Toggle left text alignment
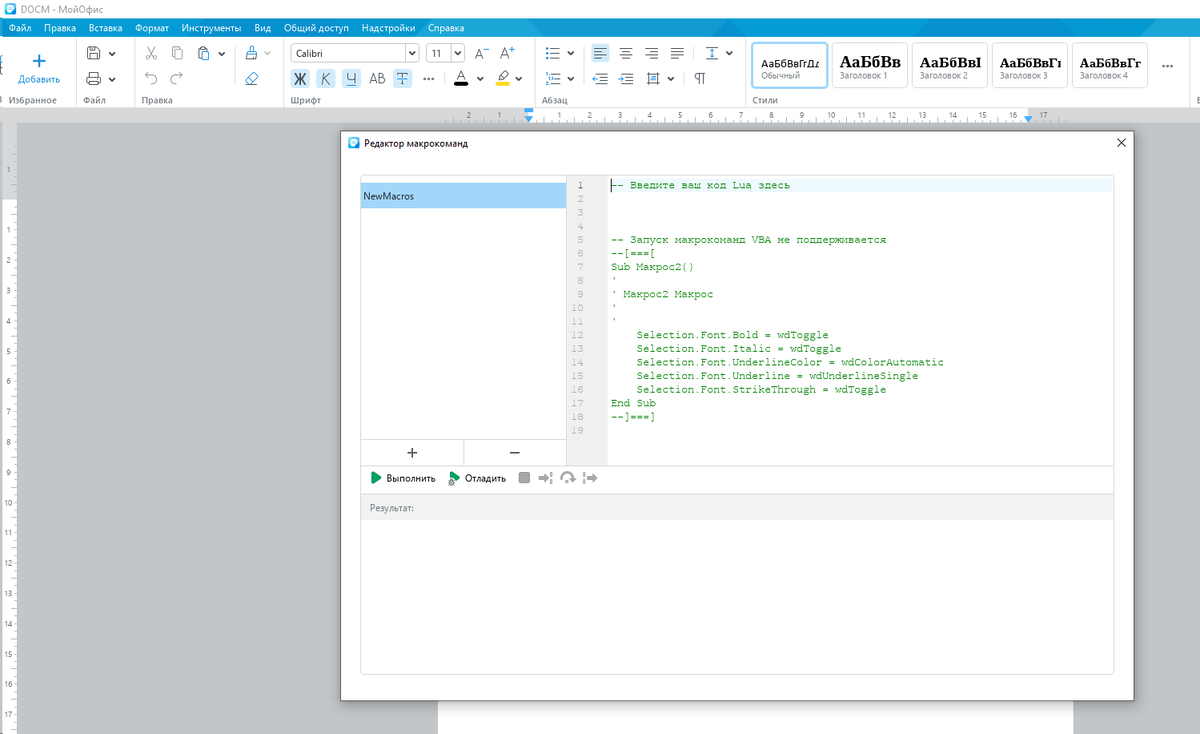This screenshot has width=1200, height=734. tap(600, 53)
